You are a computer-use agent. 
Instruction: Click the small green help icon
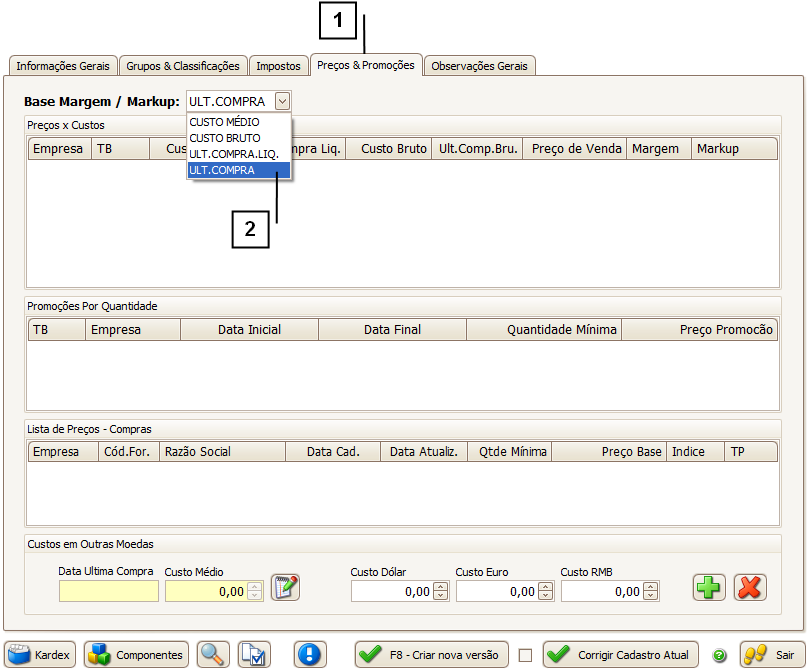tap(719, 656)
